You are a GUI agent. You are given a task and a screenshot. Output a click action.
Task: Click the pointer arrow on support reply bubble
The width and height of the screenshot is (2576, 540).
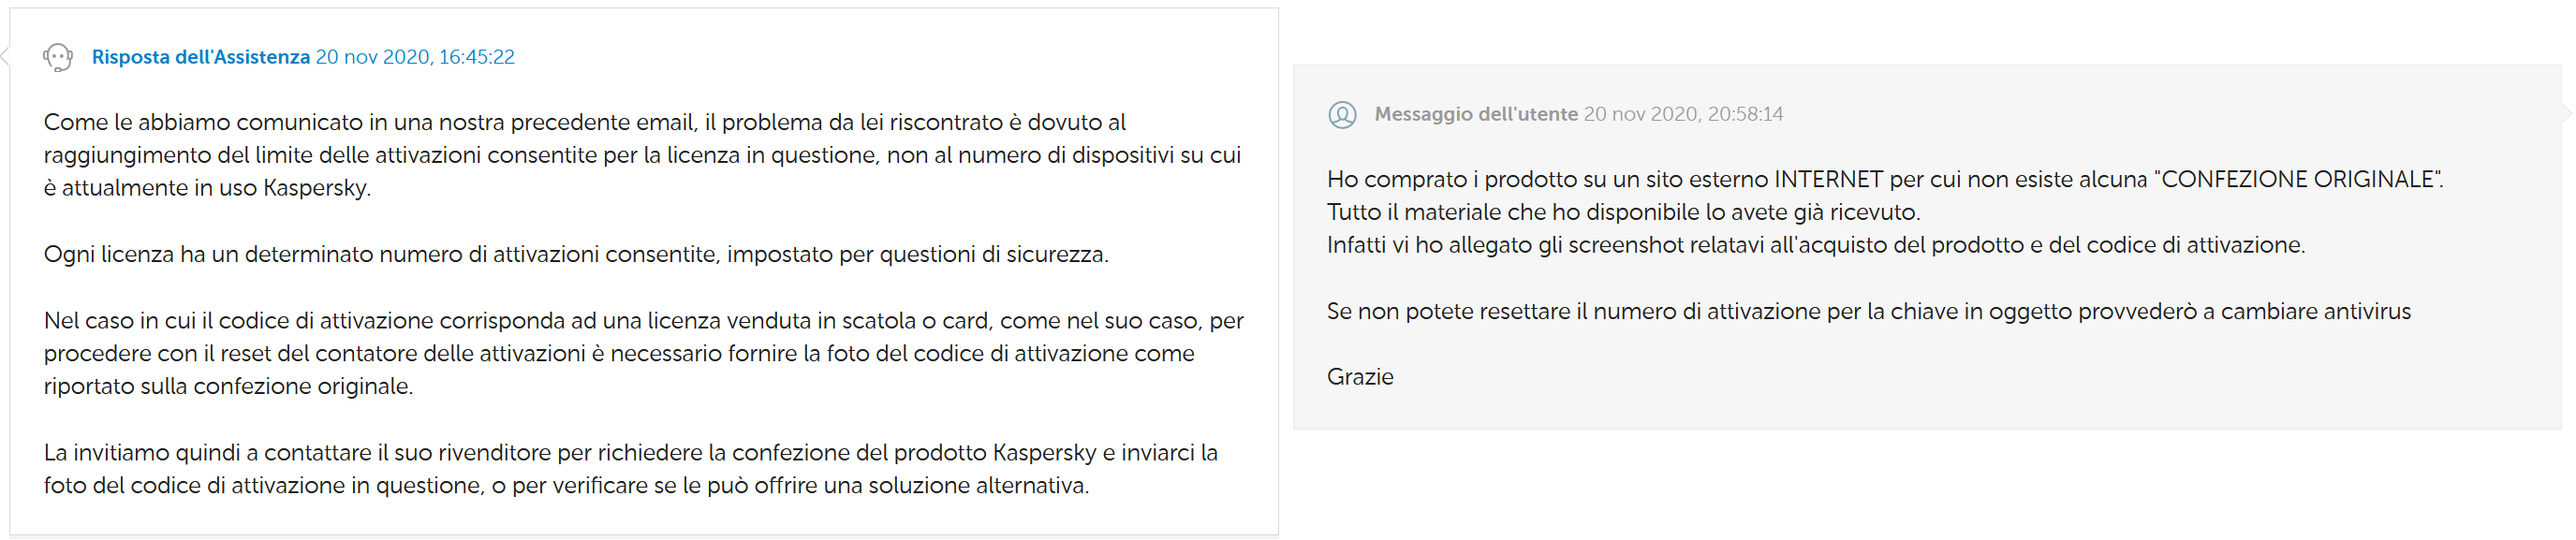5,57
